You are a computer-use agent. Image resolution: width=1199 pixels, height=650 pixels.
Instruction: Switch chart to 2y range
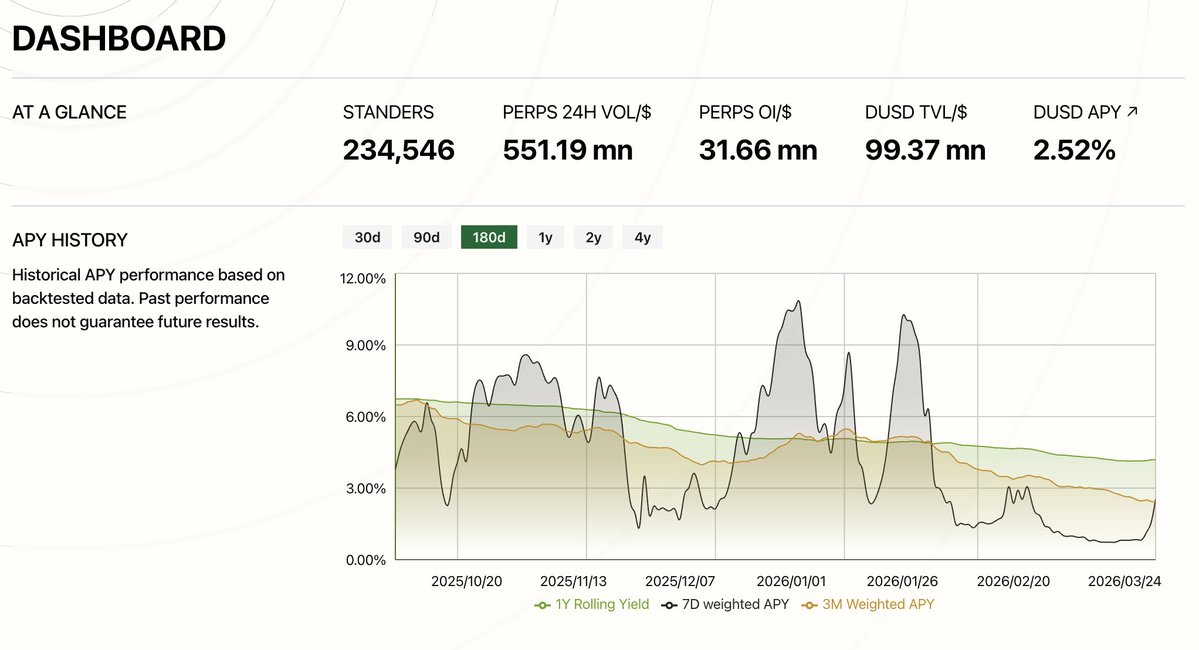[x=593, y=237]
